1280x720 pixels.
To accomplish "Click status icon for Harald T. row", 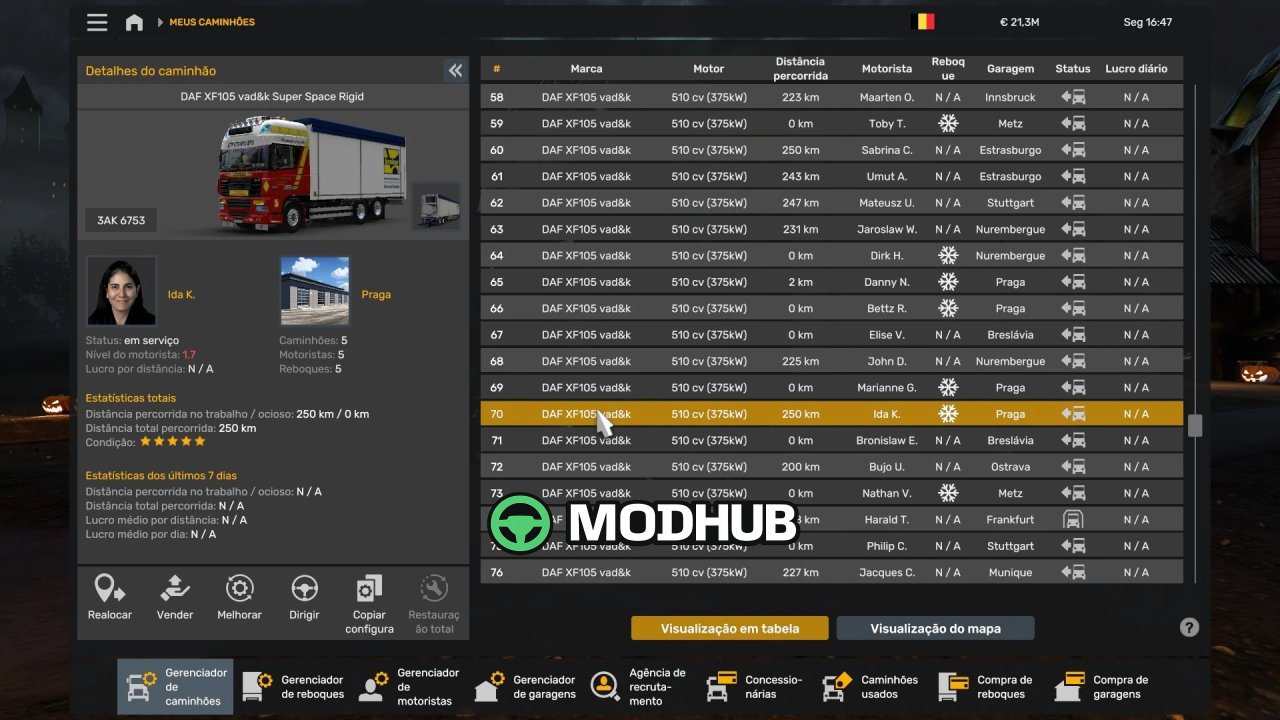I will (1073, 520).
